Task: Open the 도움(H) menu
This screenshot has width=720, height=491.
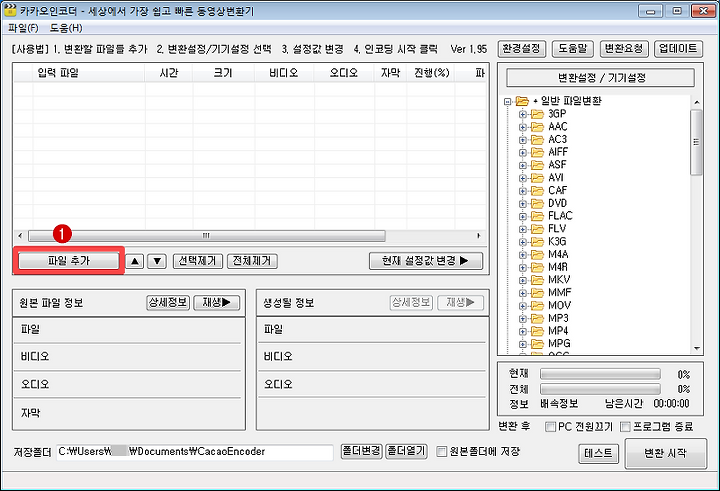Action: [66, 28]
